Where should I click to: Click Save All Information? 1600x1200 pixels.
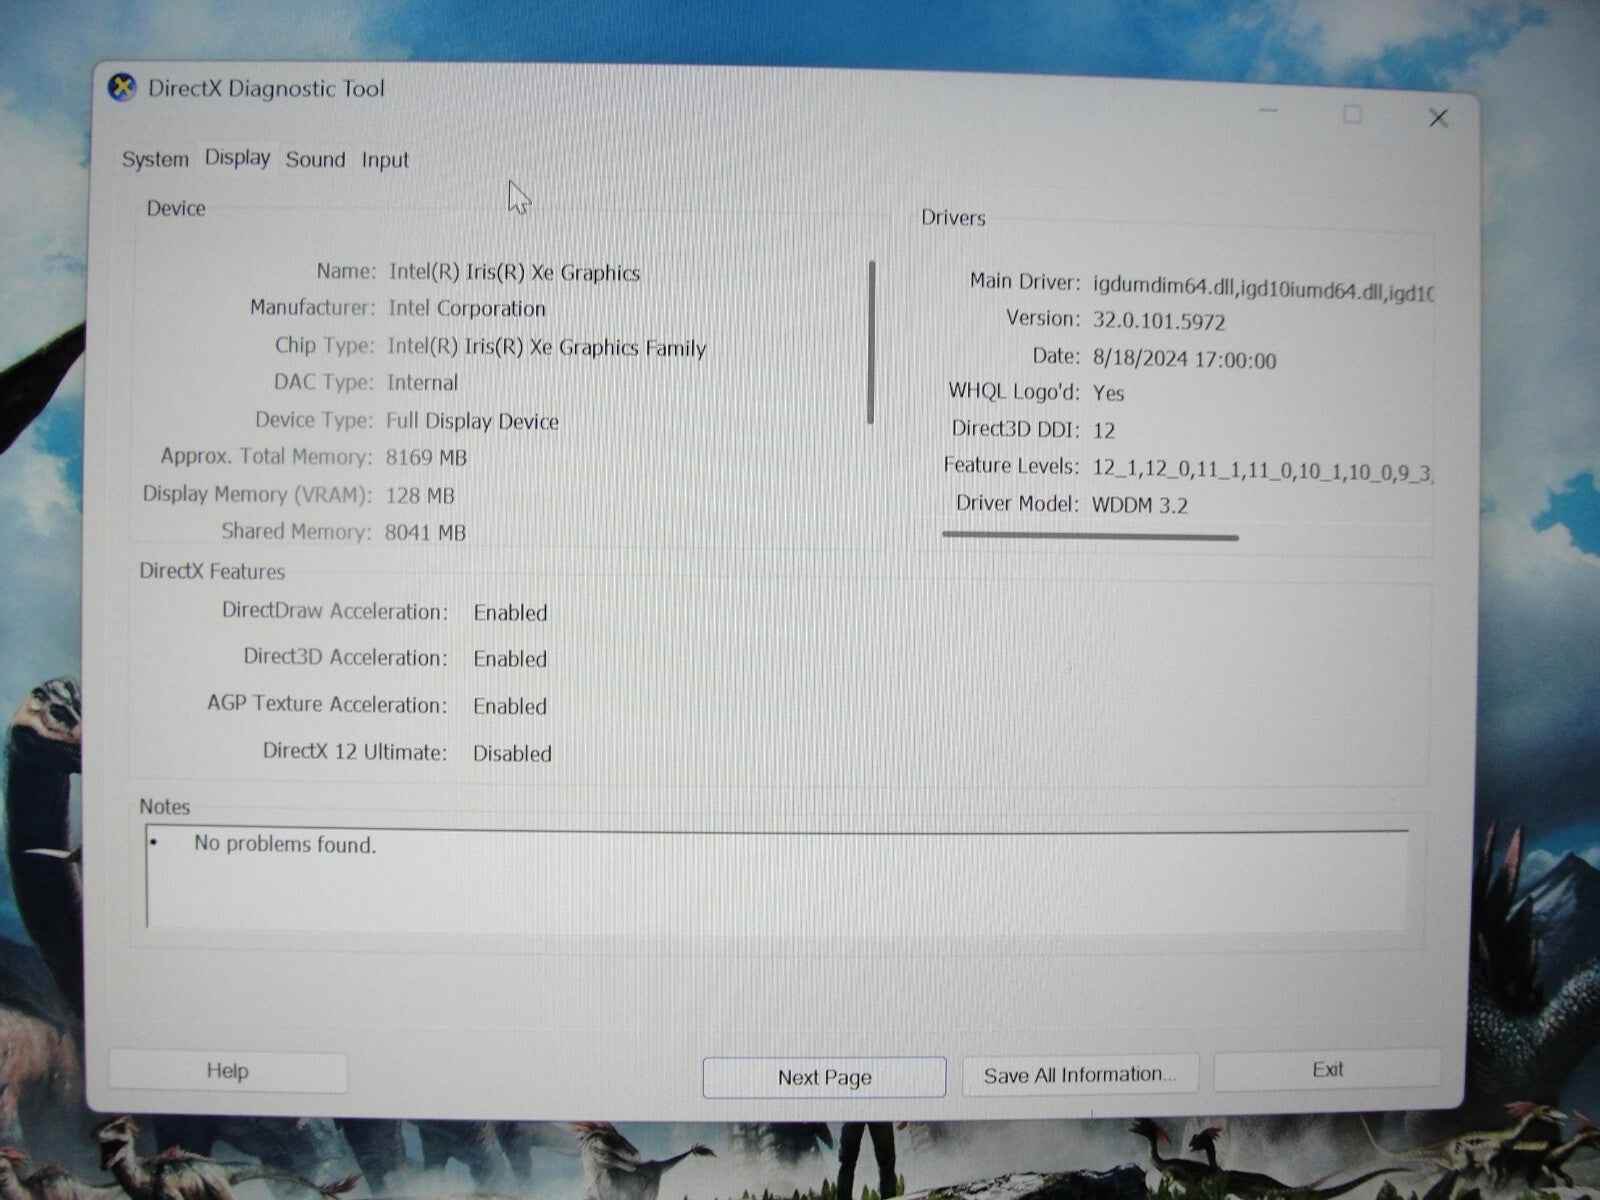(1080, 1073)
